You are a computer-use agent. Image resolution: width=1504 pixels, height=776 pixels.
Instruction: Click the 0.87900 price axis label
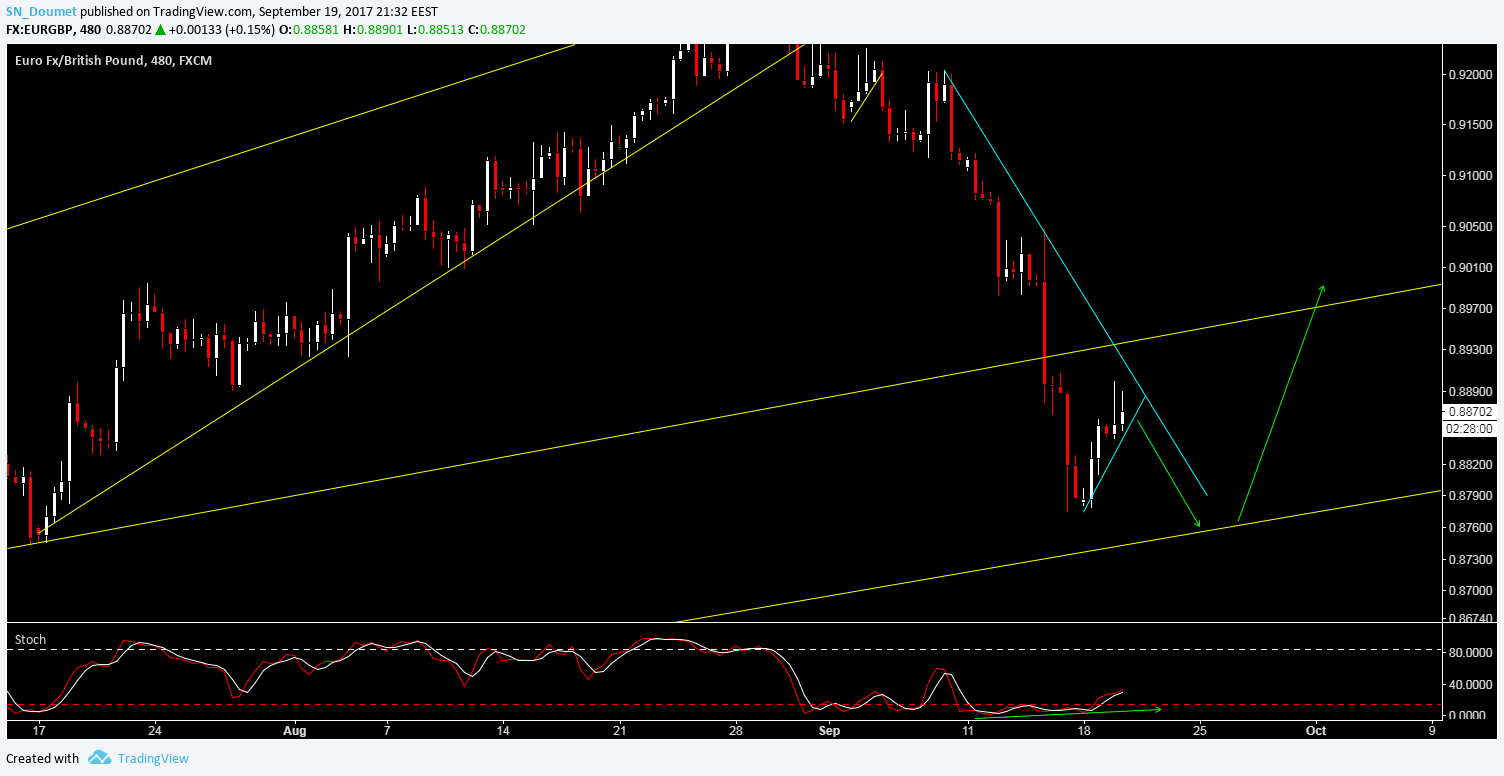click(x=1471, y=496)
